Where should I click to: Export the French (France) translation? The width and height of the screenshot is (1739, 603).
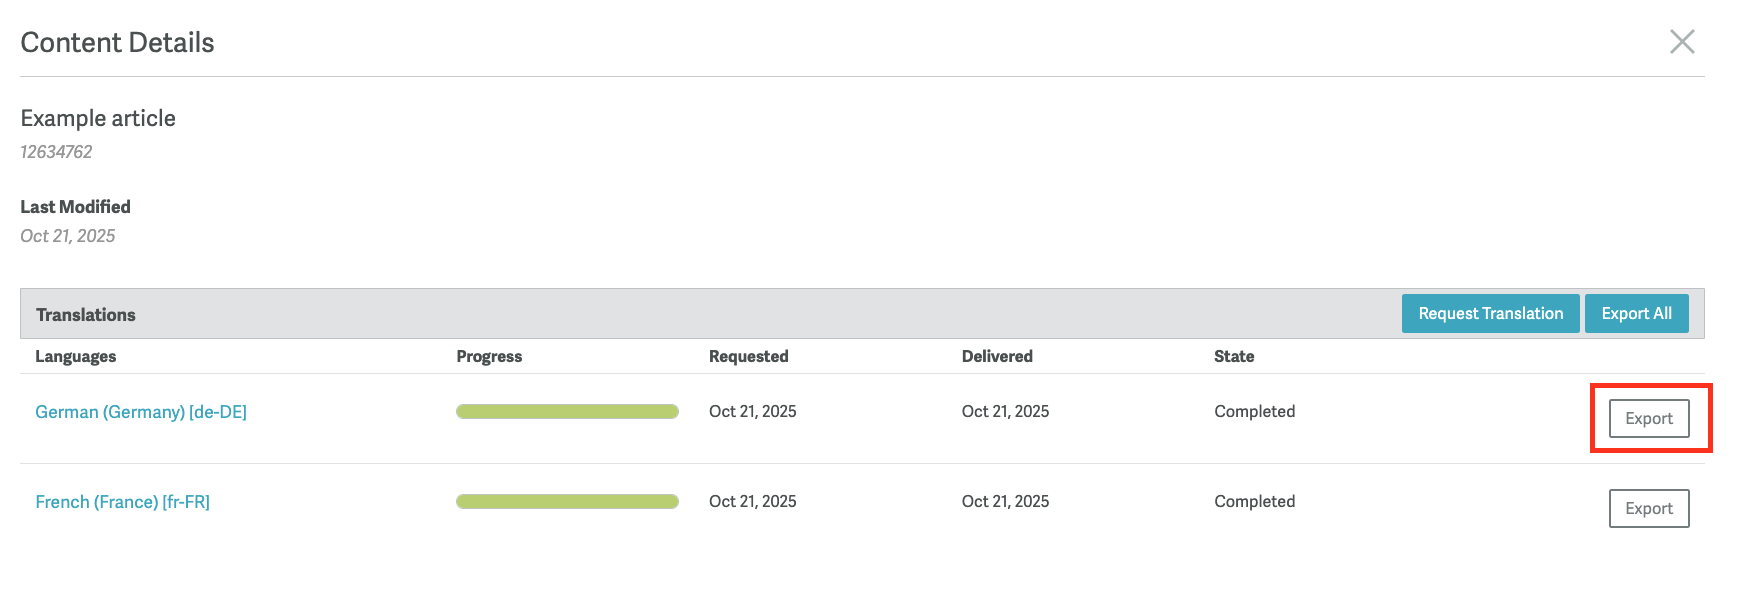click(1648, 509)
